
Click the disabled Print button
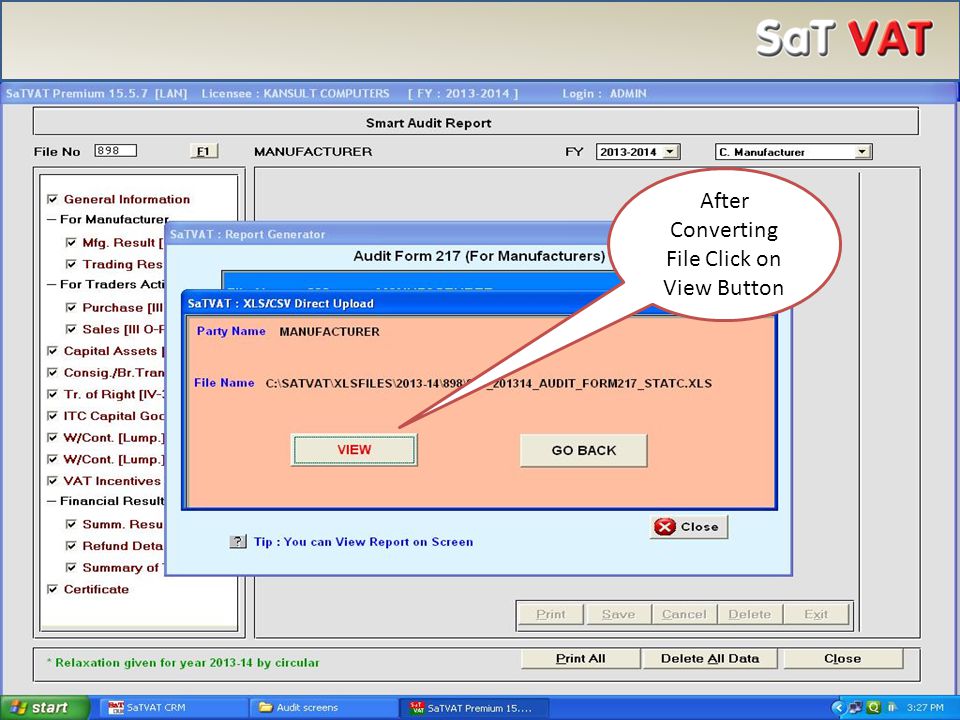point(550,614)
